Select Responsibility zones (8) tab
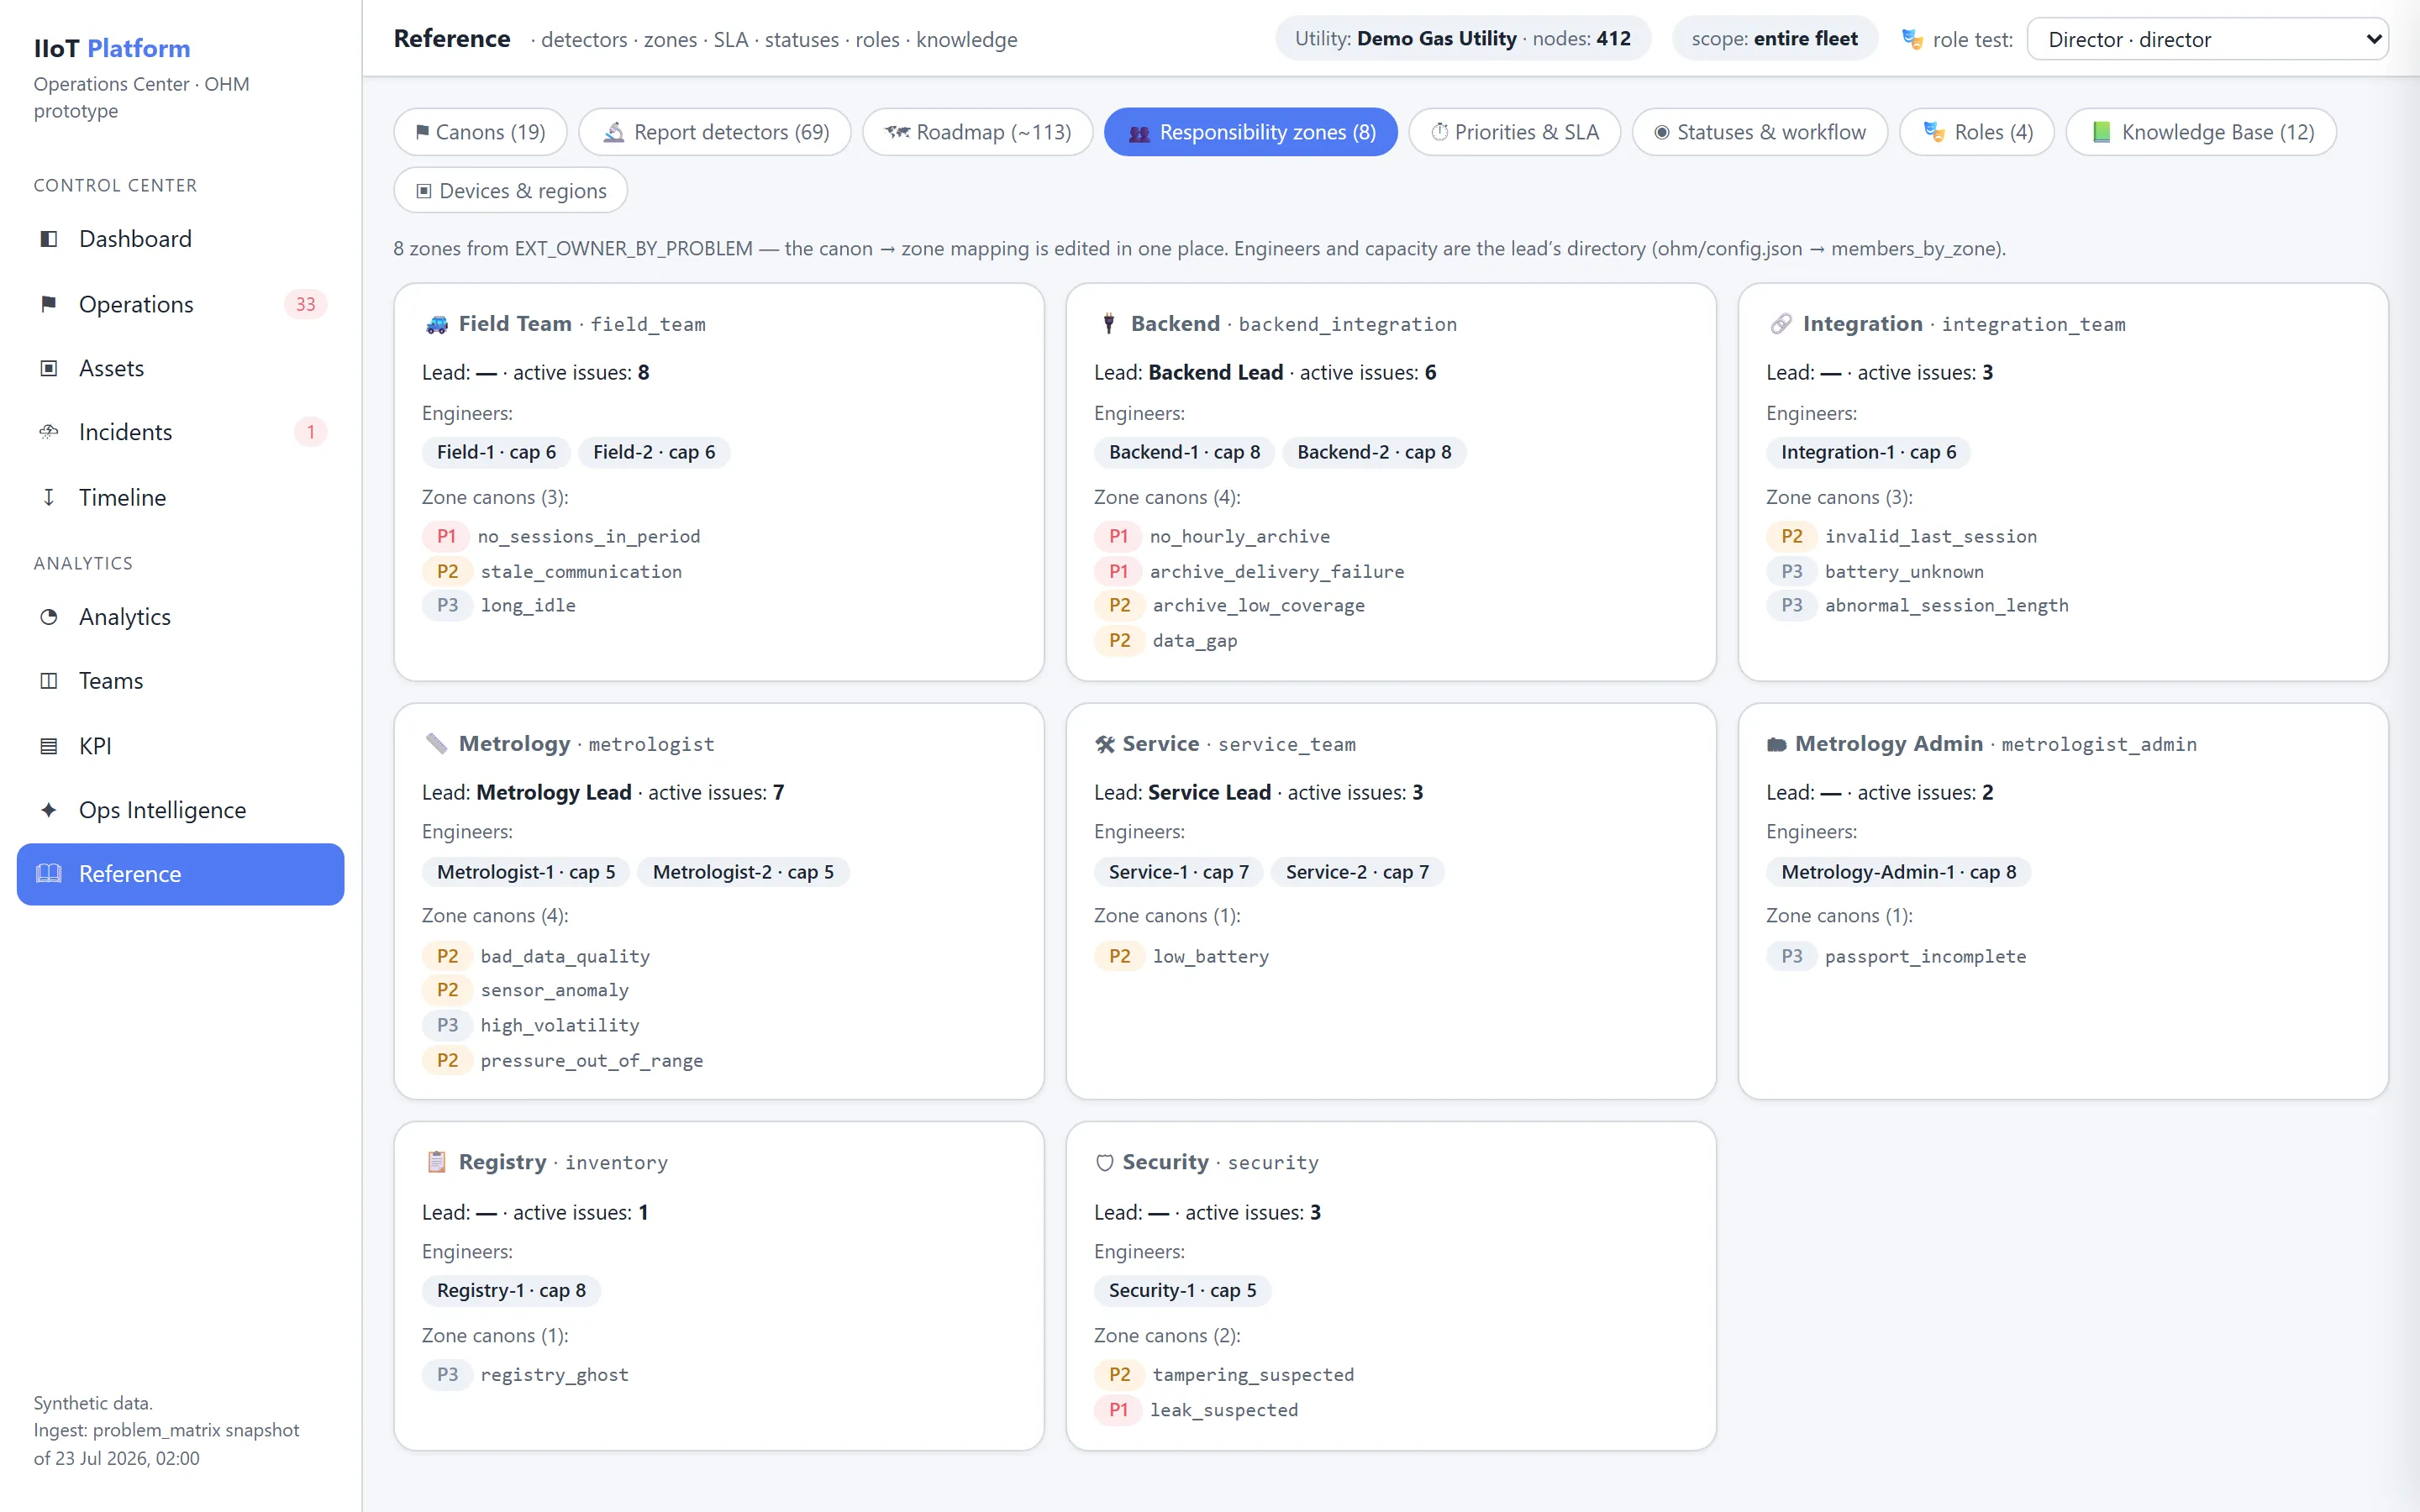Screen dimensions: 2420x1512 click(1251, 132)
